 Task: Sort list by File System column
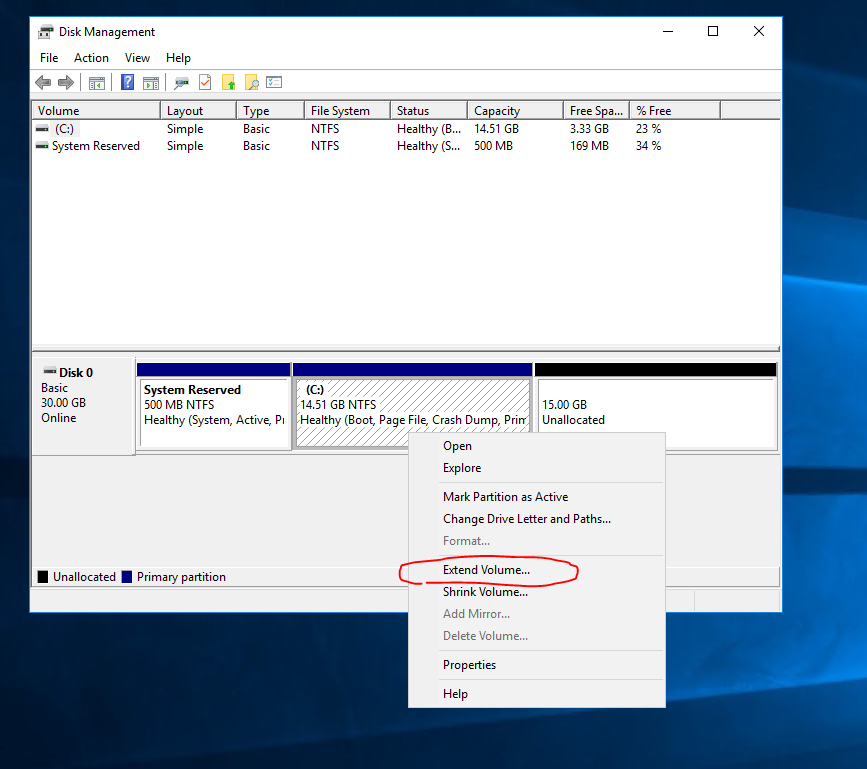[340, 111]
